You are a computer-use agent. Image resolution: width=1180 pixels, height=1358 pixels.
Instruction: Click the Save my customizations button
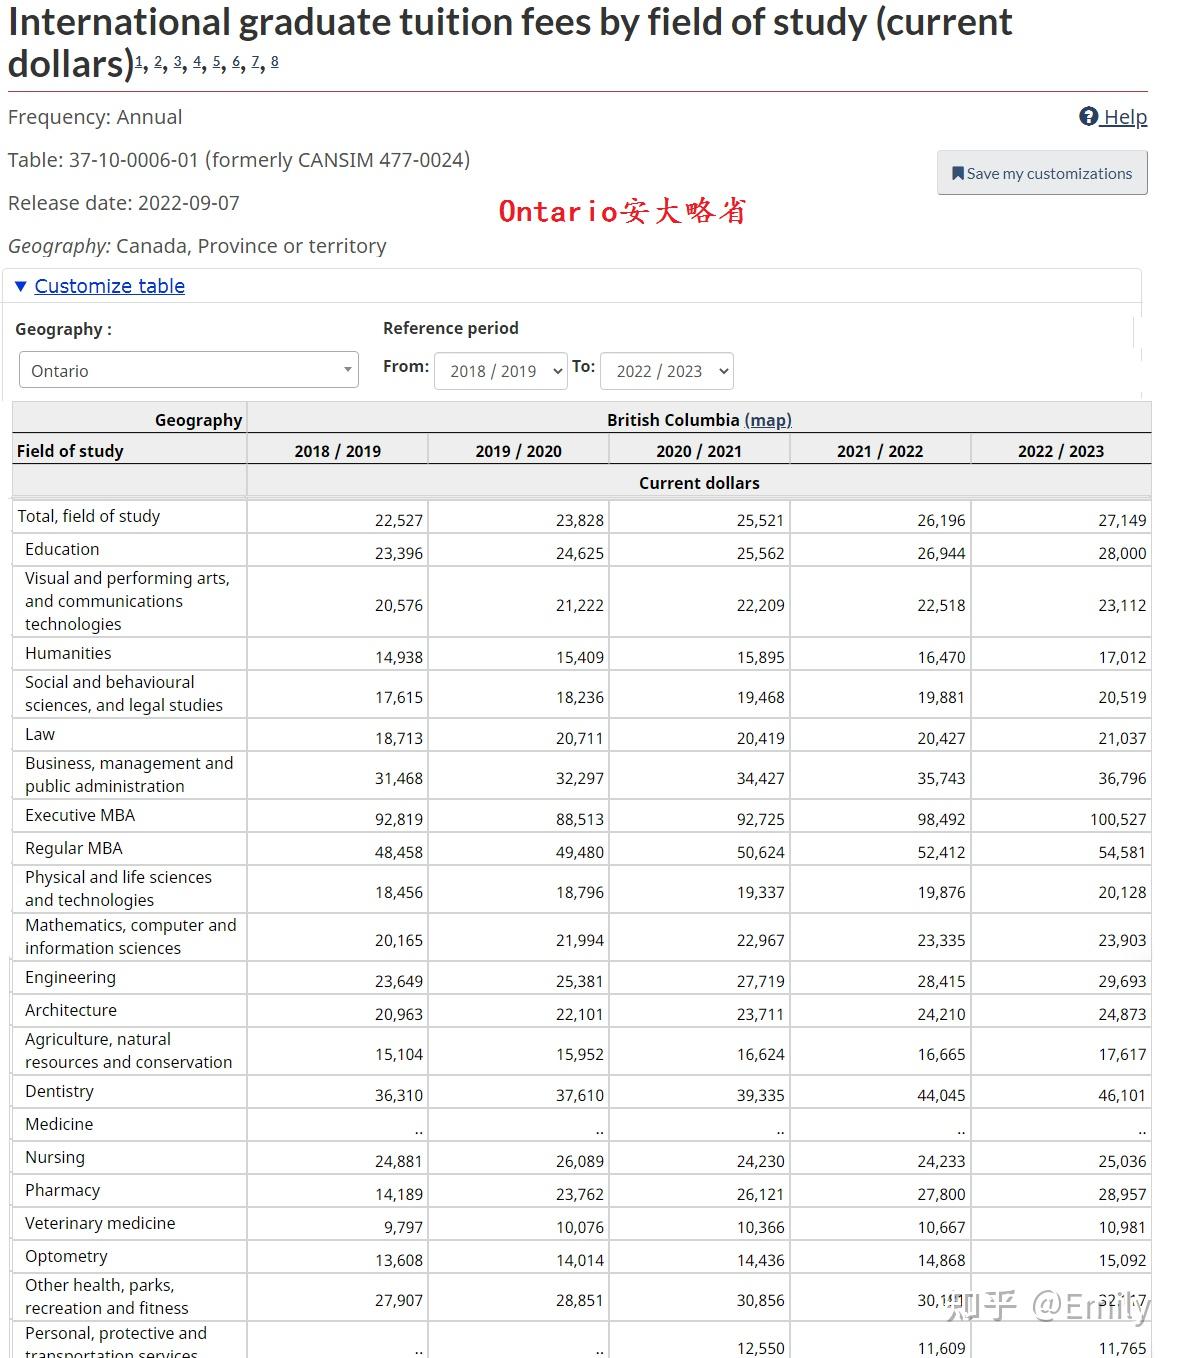(x=1042, y=173)
